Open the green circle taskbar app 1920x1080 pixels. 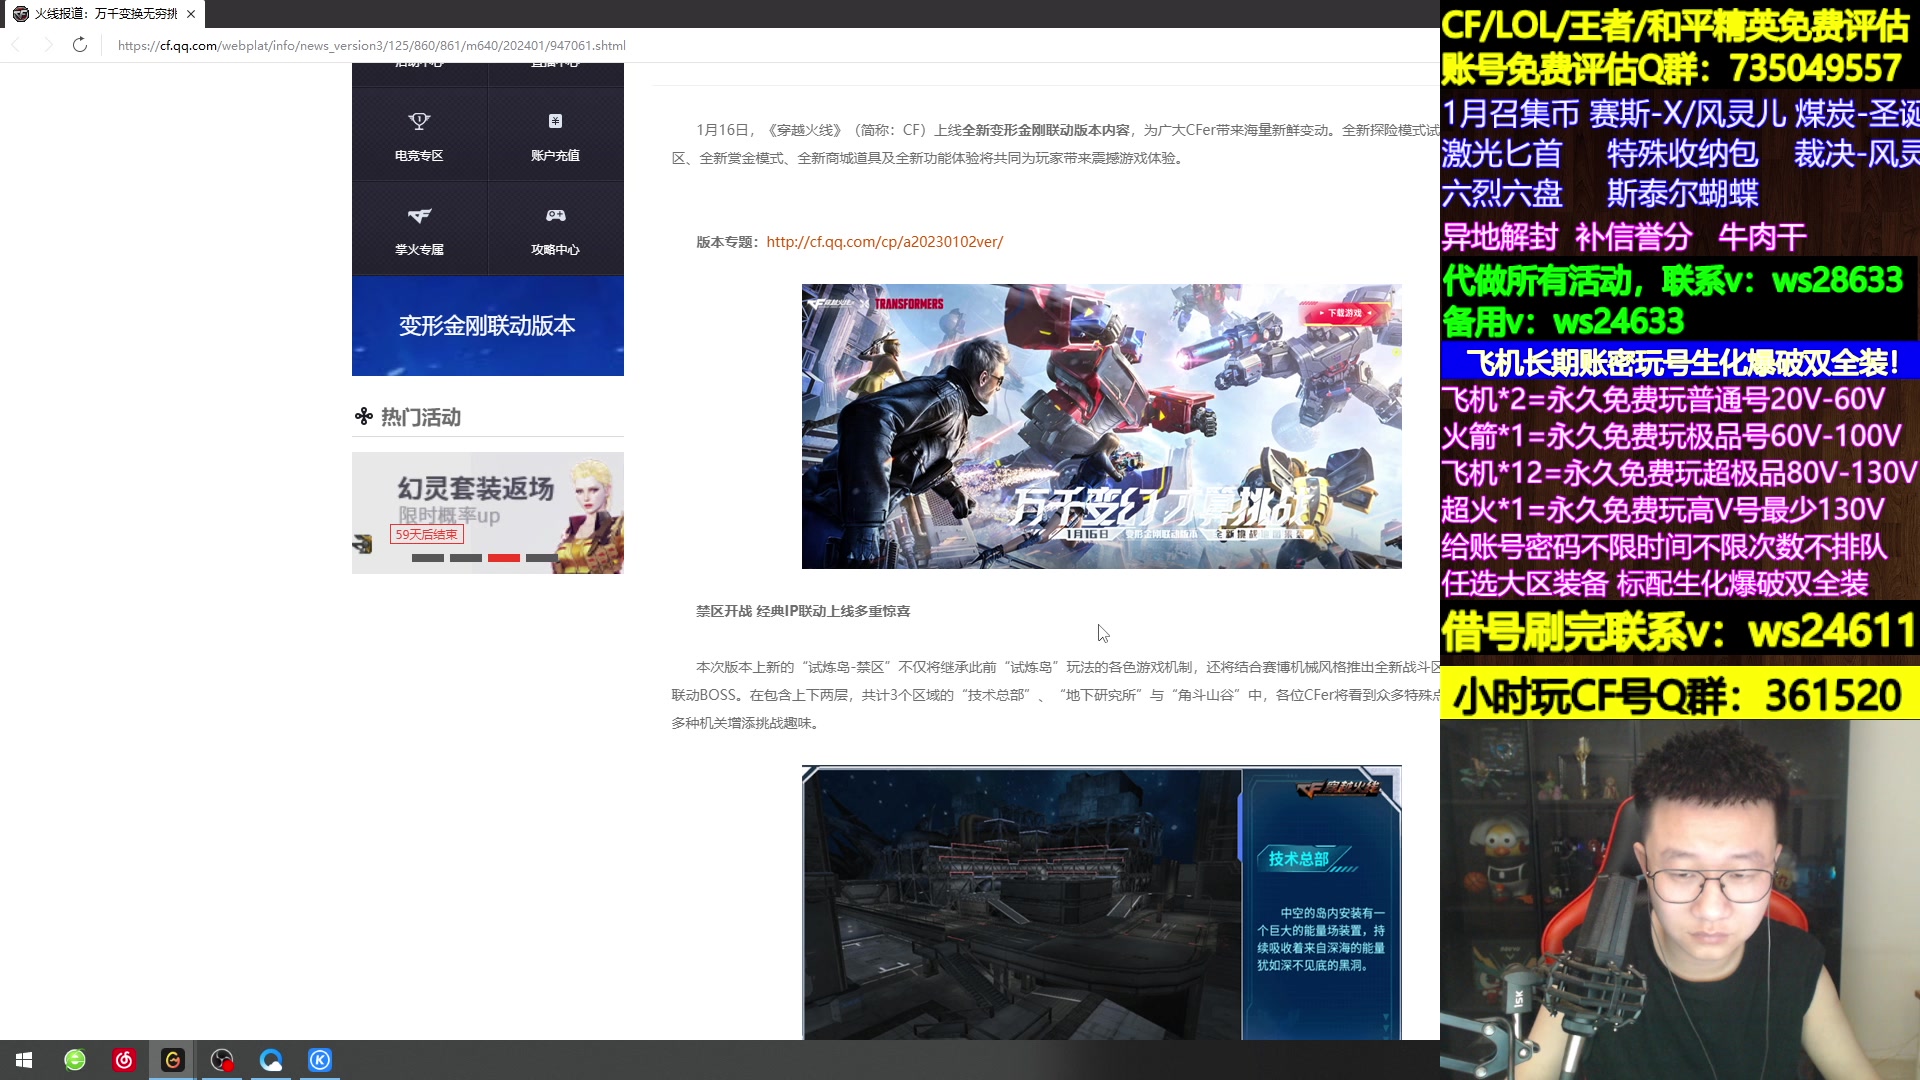pyautogui.click(x=75, y=1060)
